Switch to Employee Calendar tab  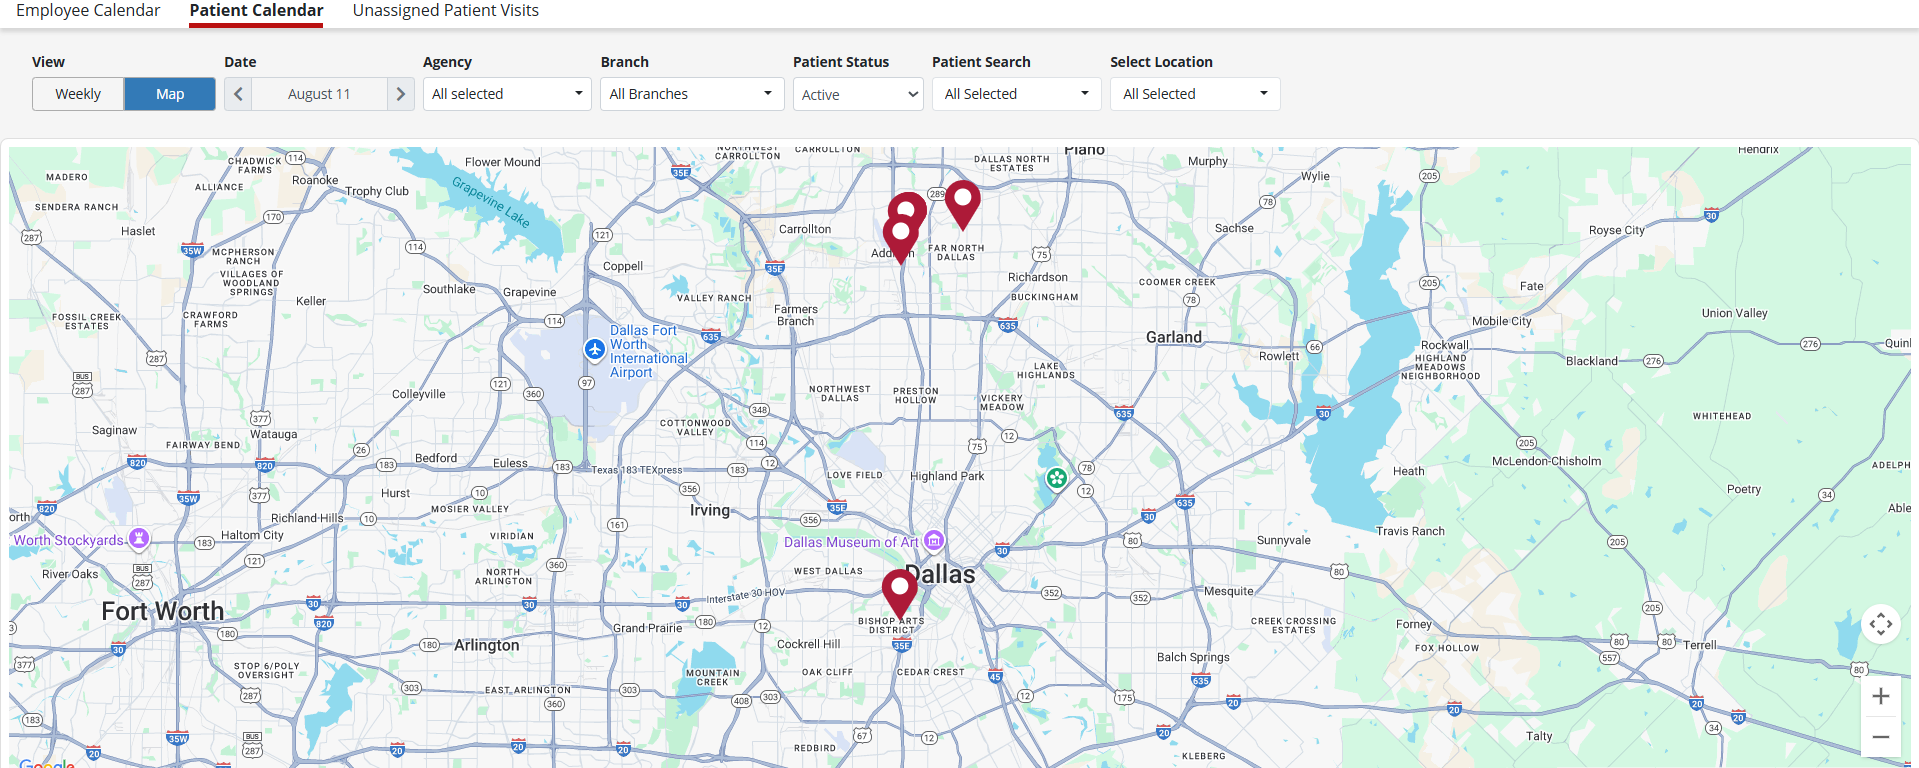[88, 10]
